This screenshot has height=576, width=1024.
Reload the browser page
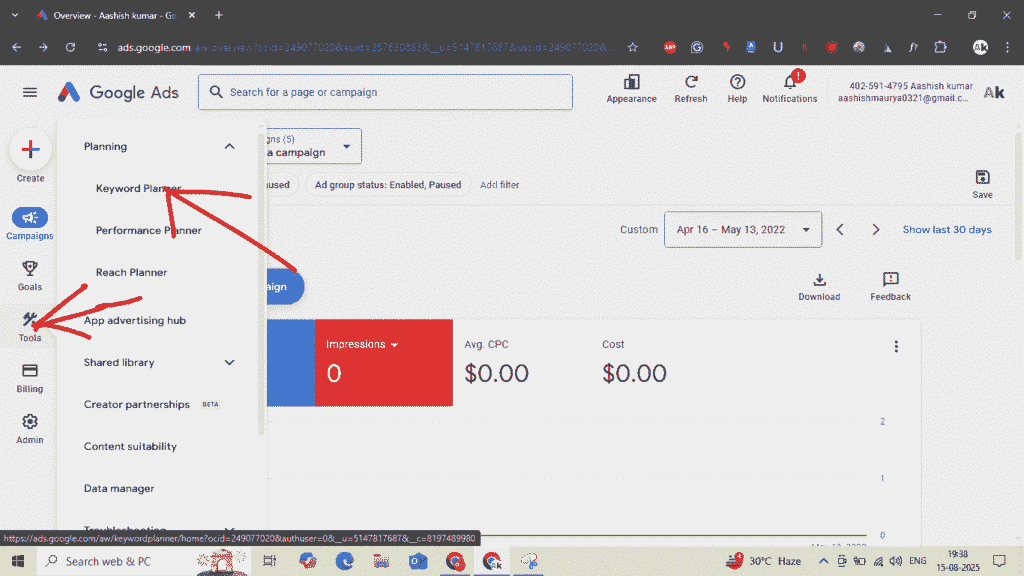coord(71,47)
